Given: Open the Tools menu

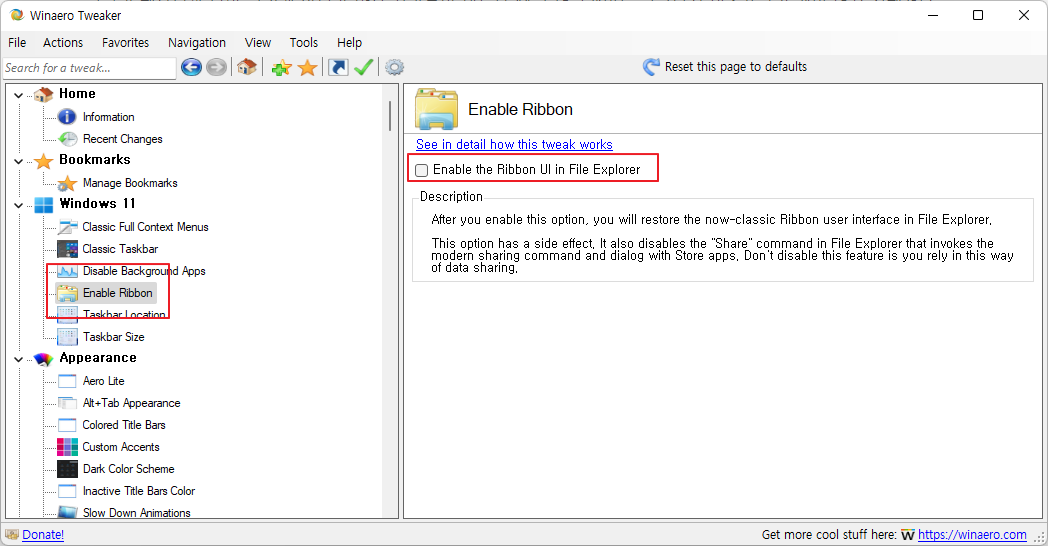Looking at the screenshot, I should tap(303, 43).
